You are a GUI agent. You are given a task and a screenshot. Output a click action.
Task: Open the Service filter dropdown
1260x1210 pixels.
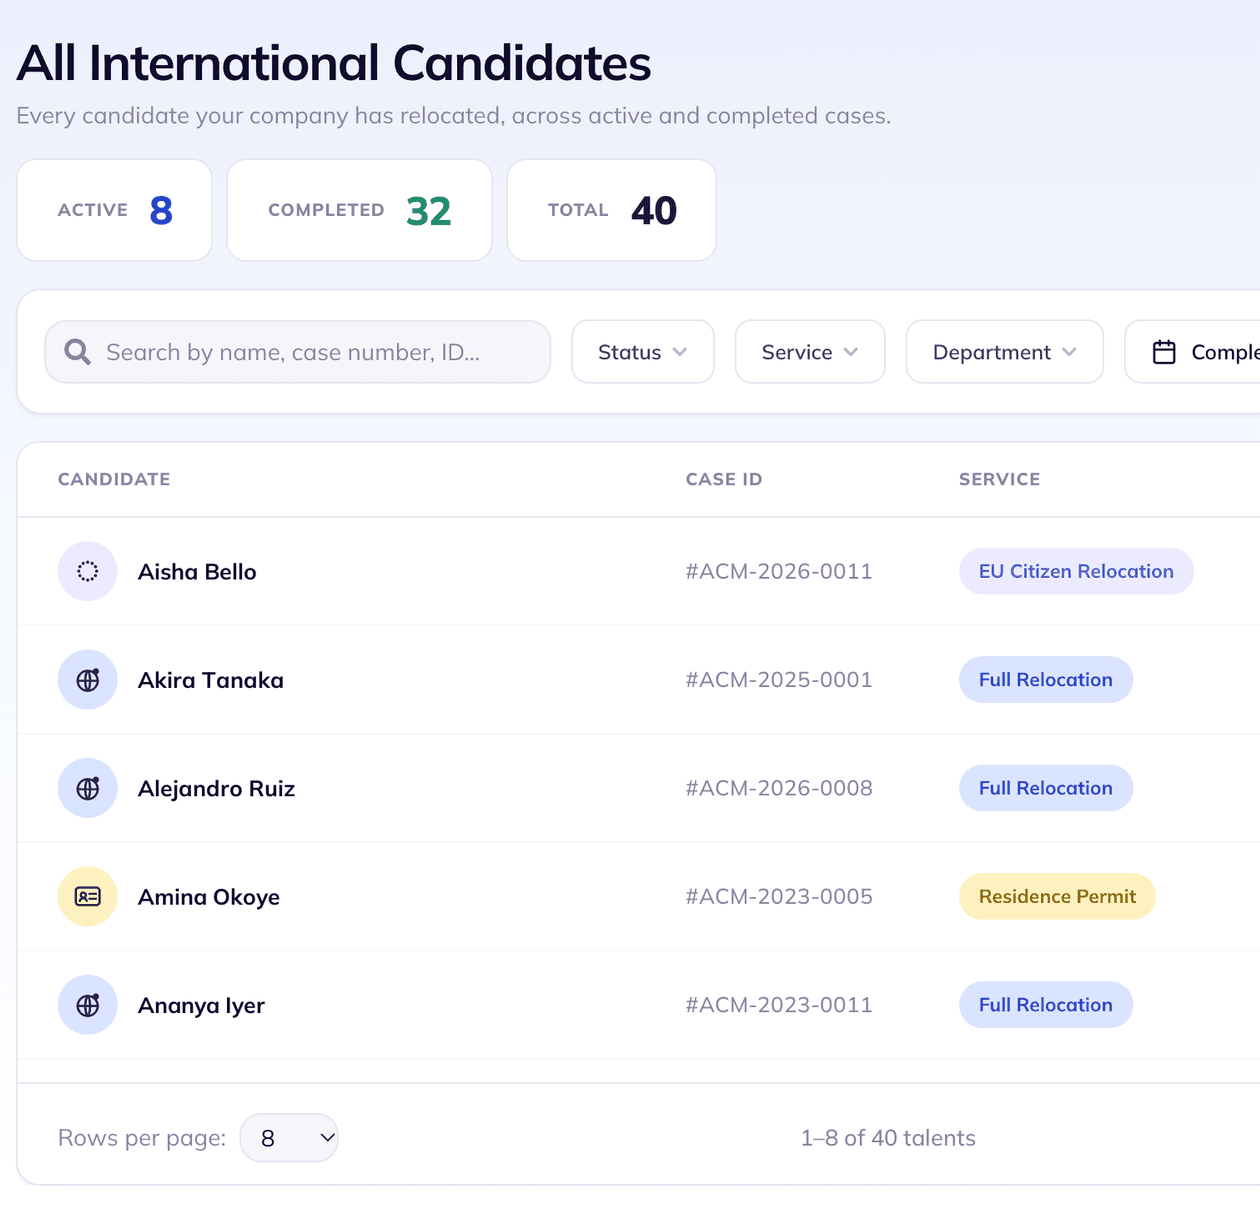click(810, 352)
